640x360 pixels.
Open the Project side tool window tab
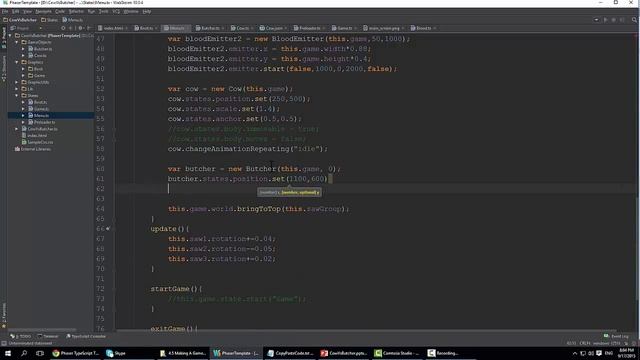click(x=4, y=38)
